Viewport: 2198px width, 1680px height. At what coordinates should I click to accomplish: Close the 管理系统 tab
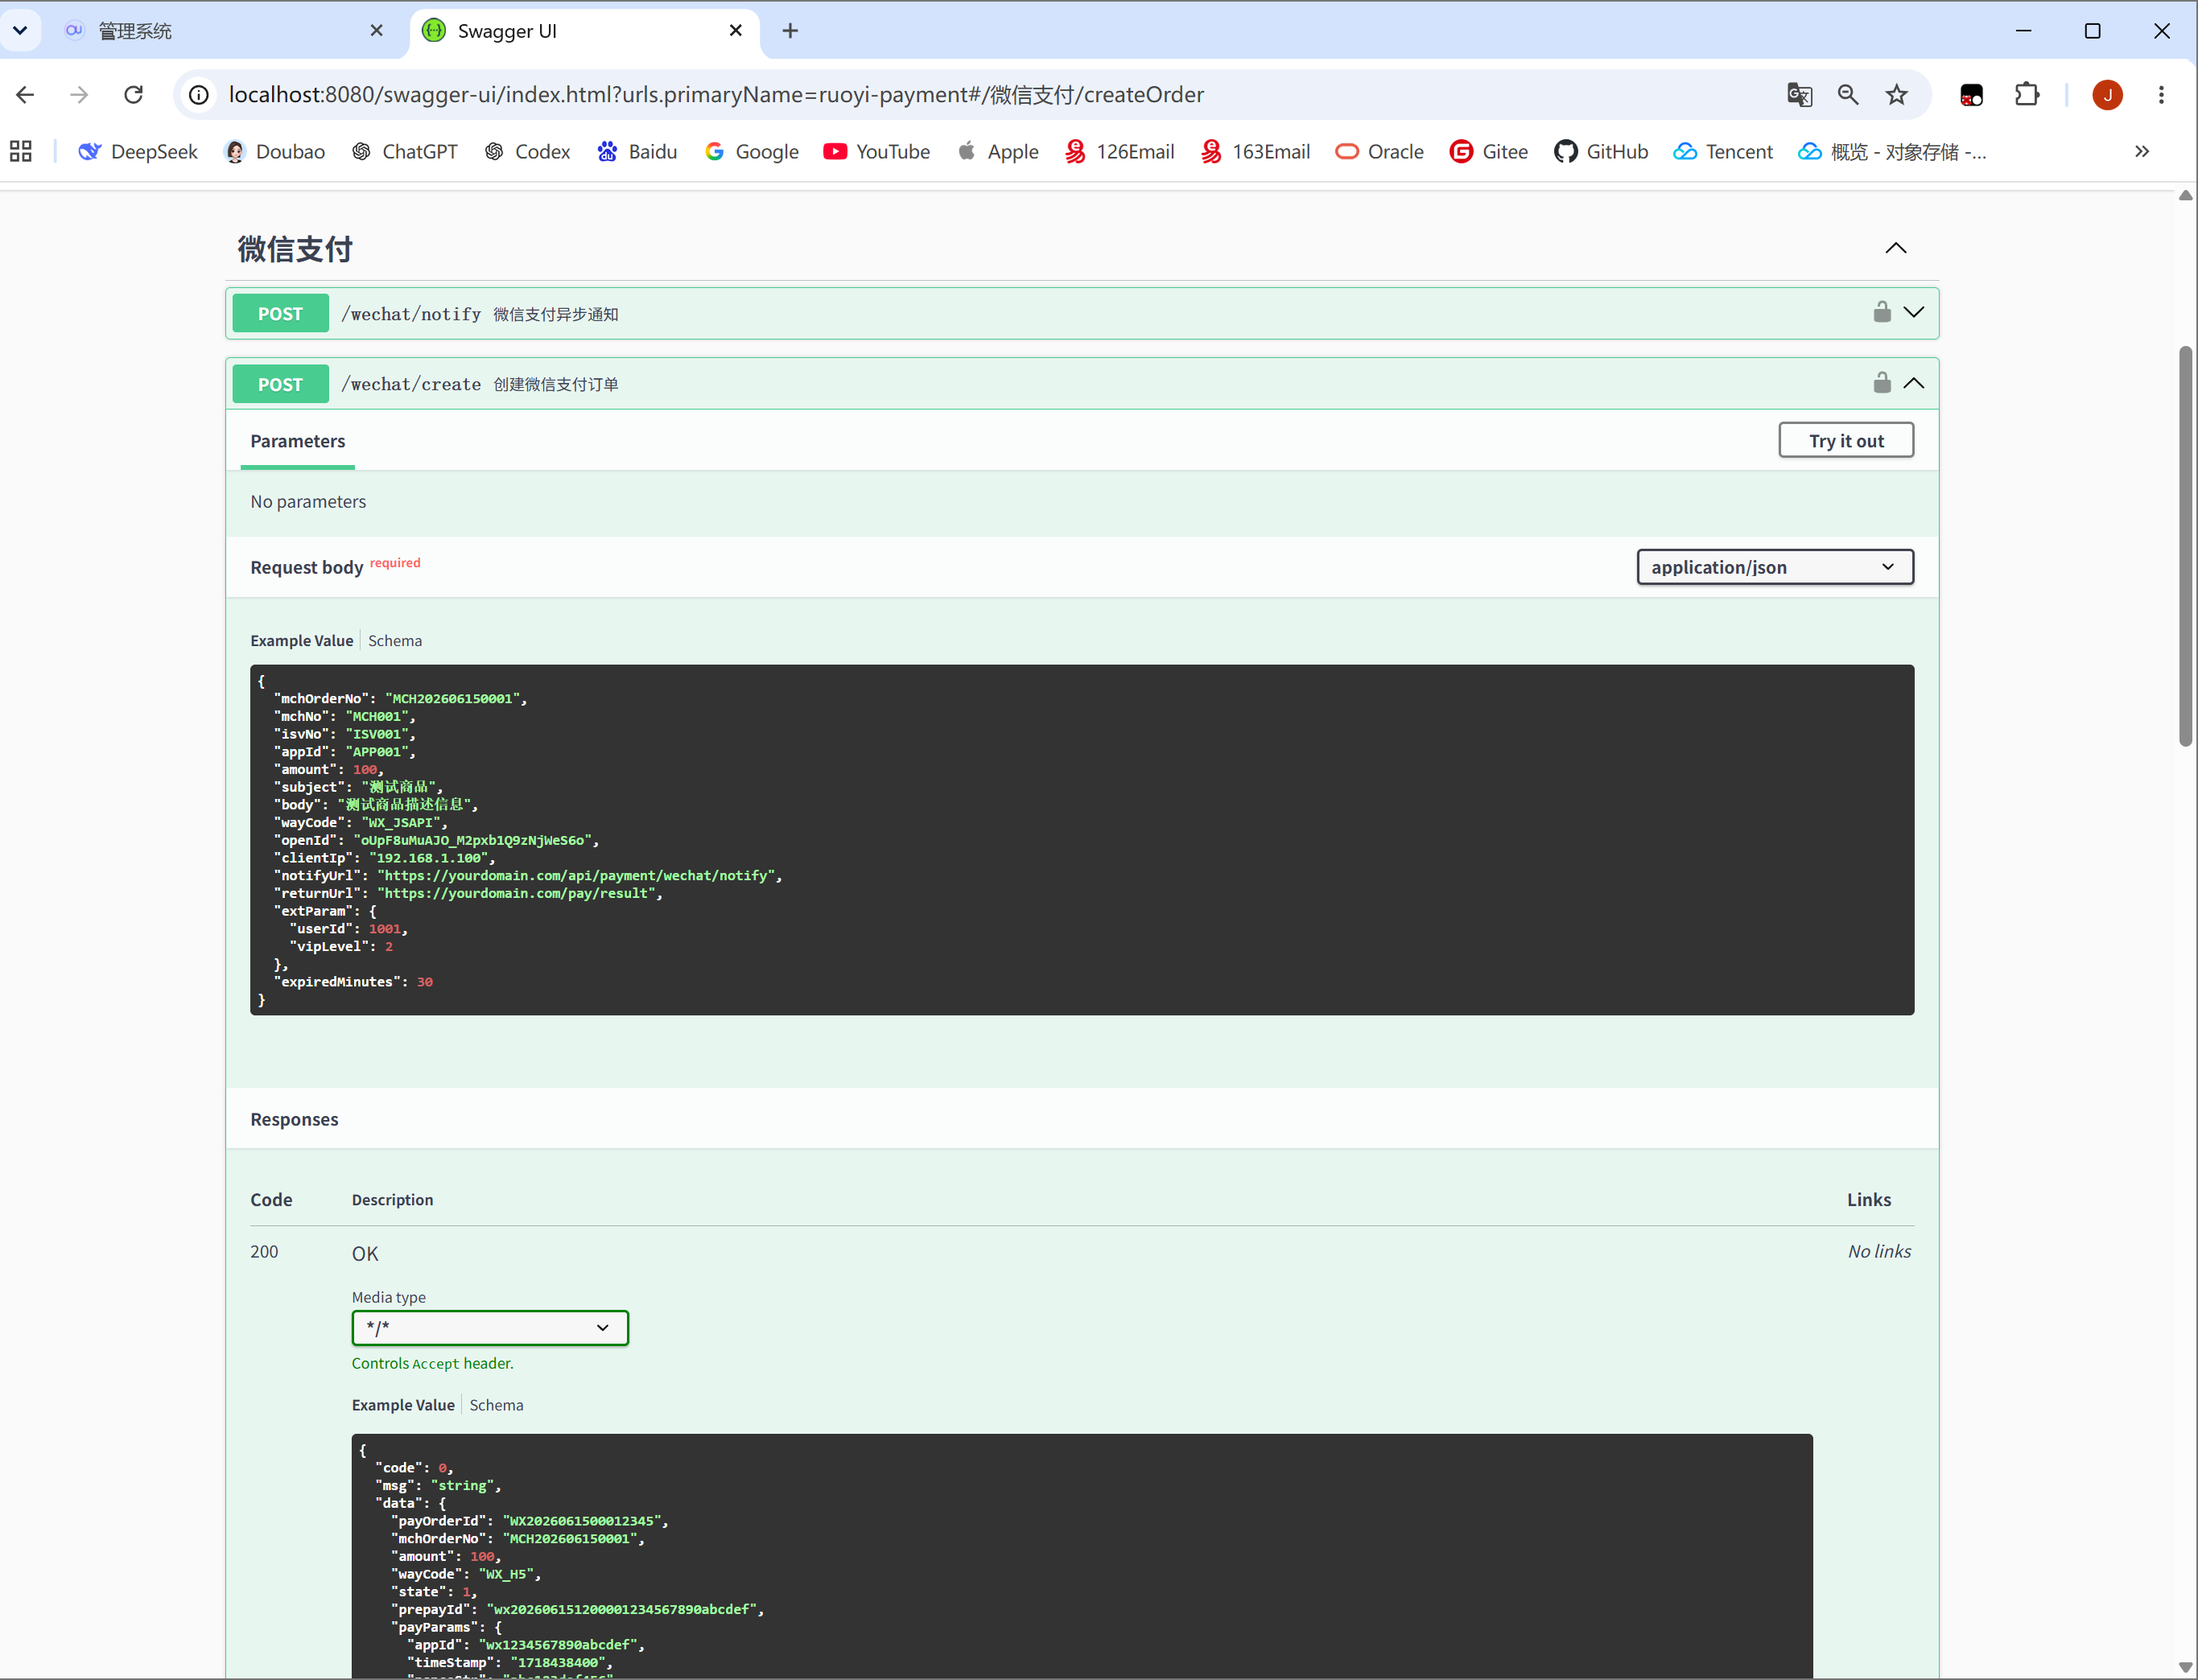[376, 31]
